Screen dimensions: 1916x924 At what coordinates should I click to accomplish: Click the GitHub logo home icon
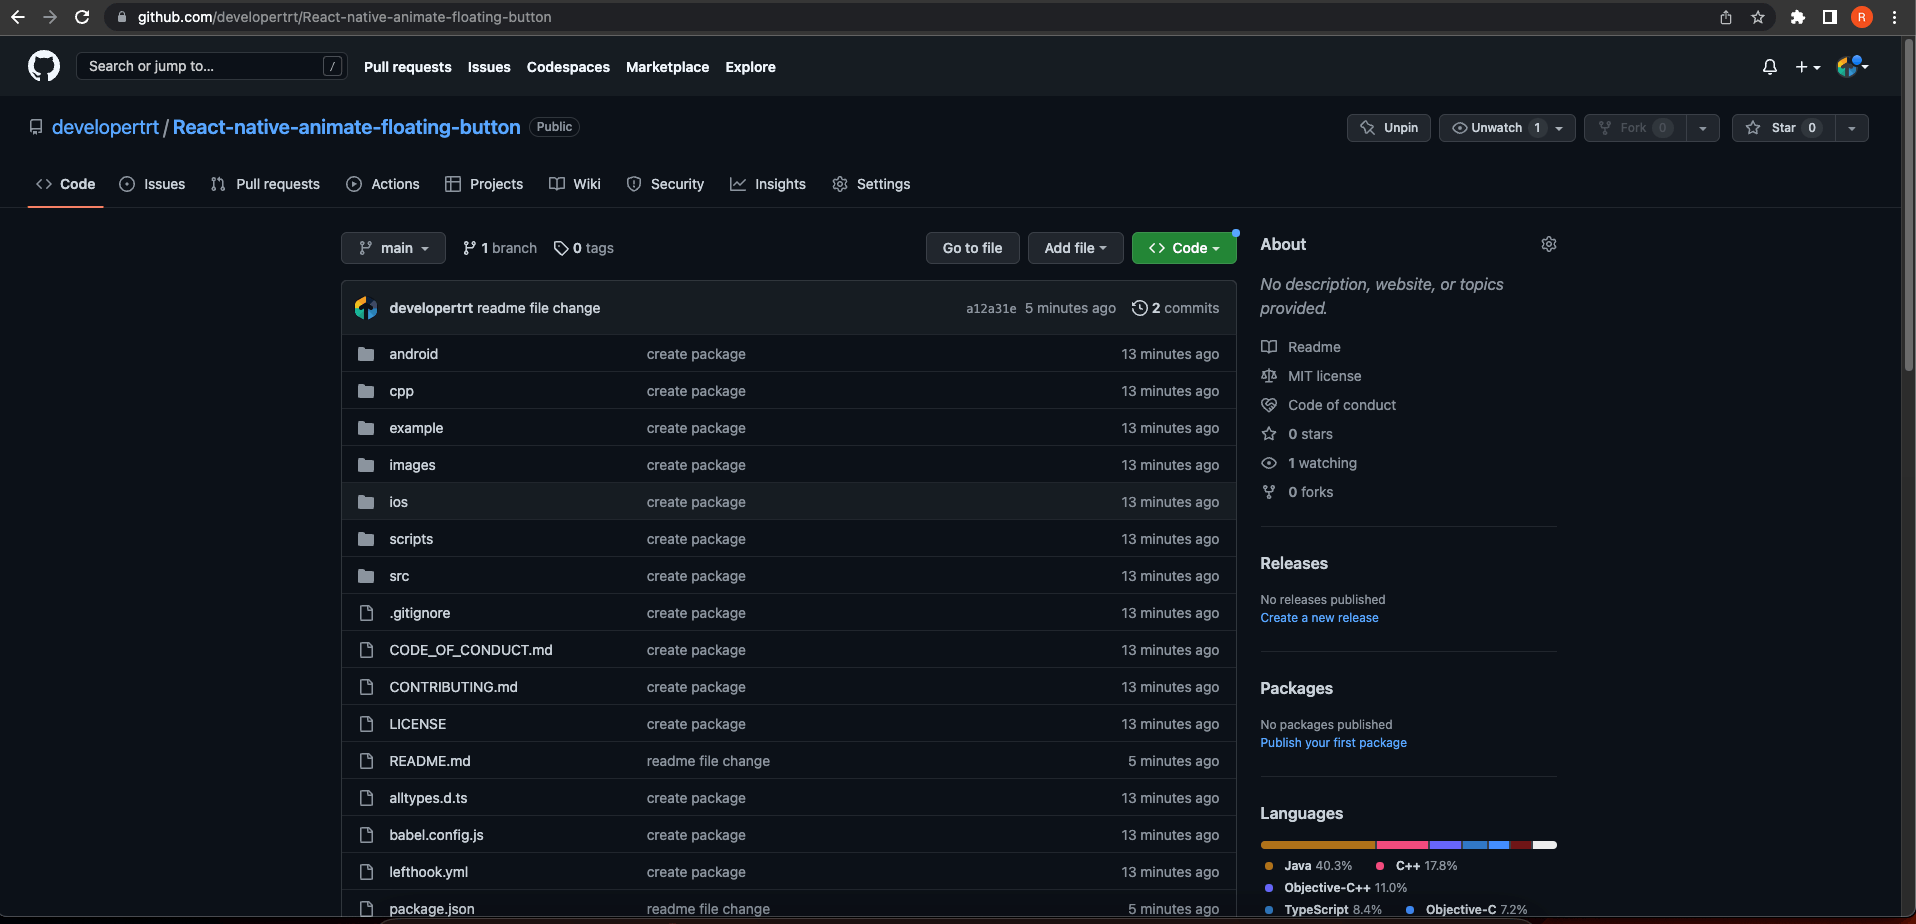44,67
